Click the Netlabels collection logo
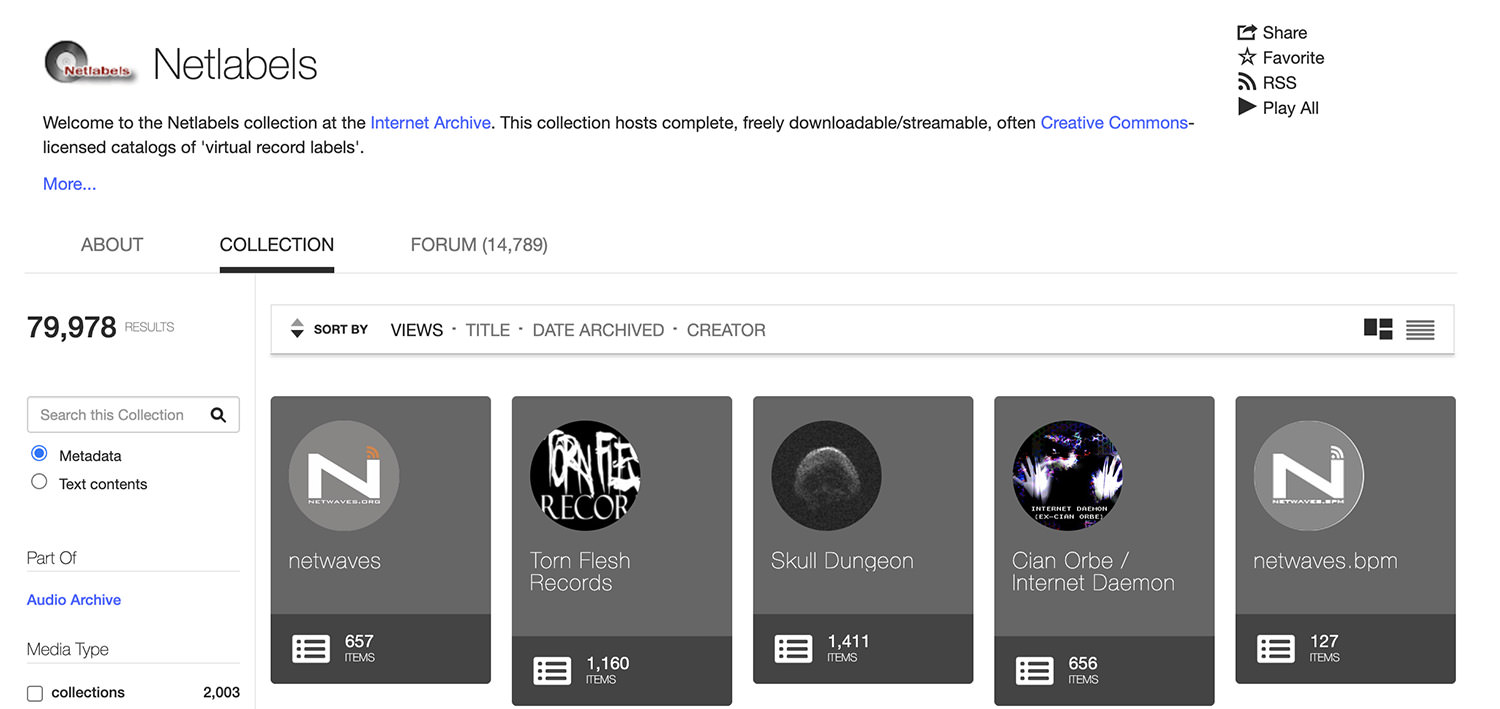Image resolution: width=1500 pixels, height=709 pixels. tap(90, 62)
